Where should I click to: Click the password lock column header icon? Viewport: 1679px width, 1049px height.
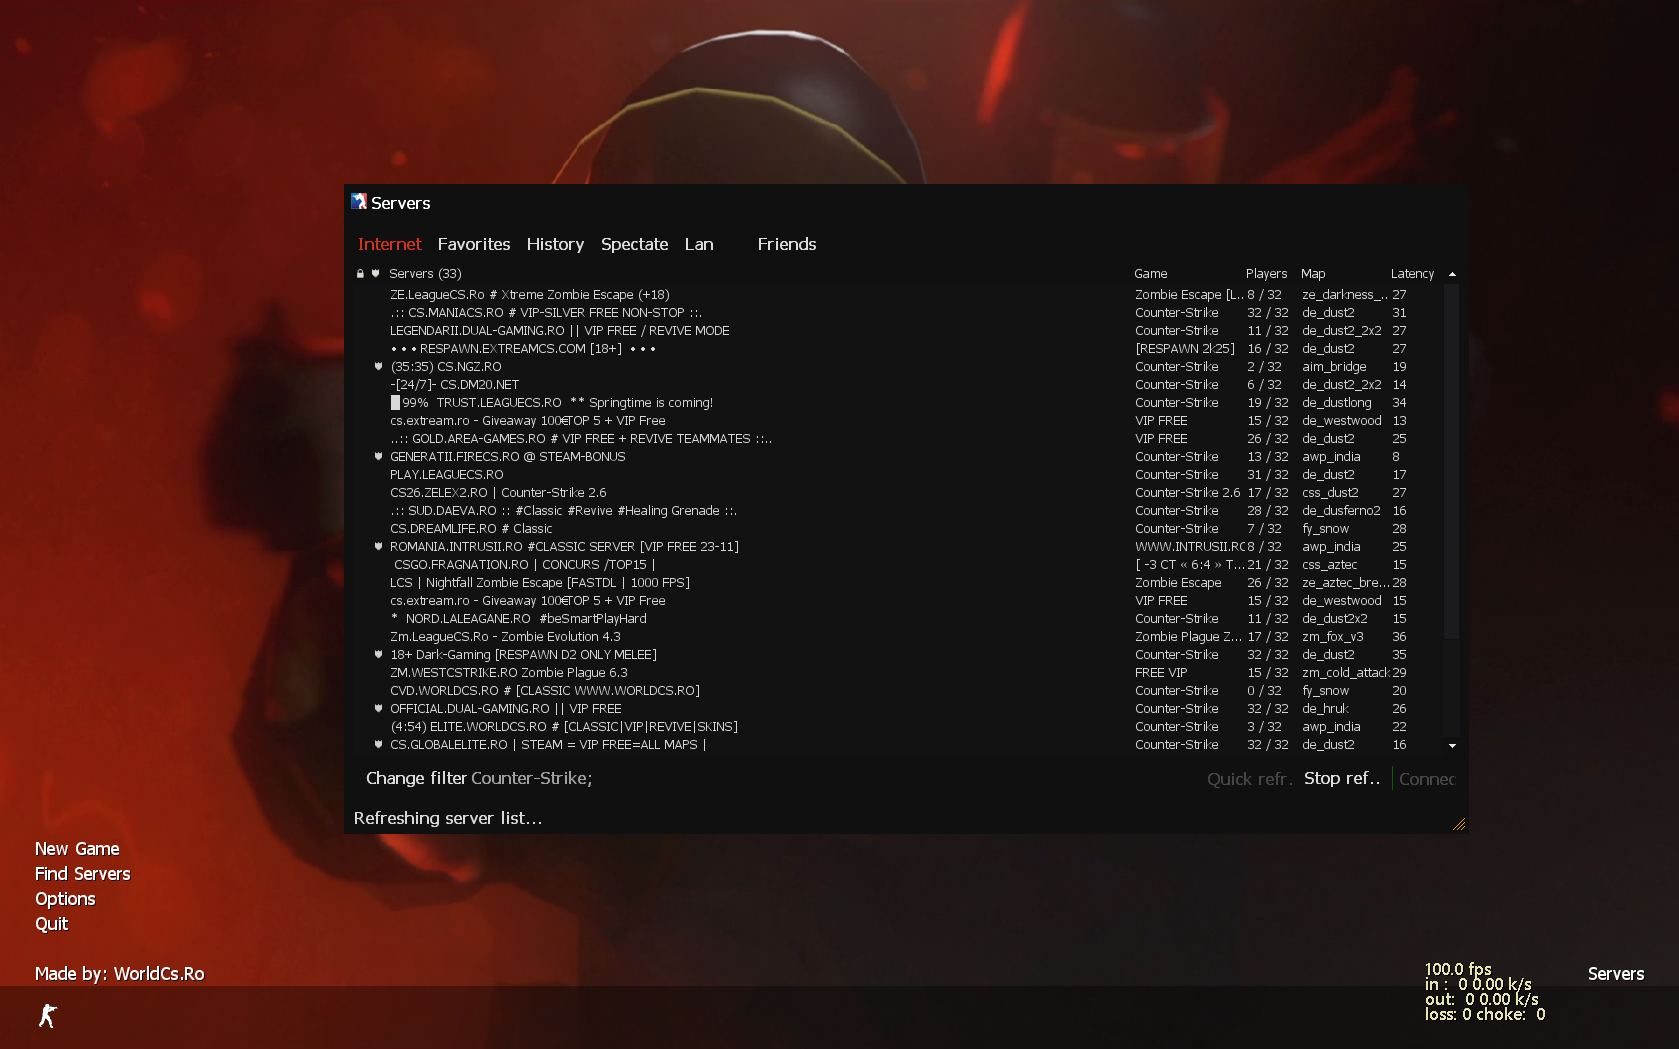pyautogui.click(x=360, y=274)
